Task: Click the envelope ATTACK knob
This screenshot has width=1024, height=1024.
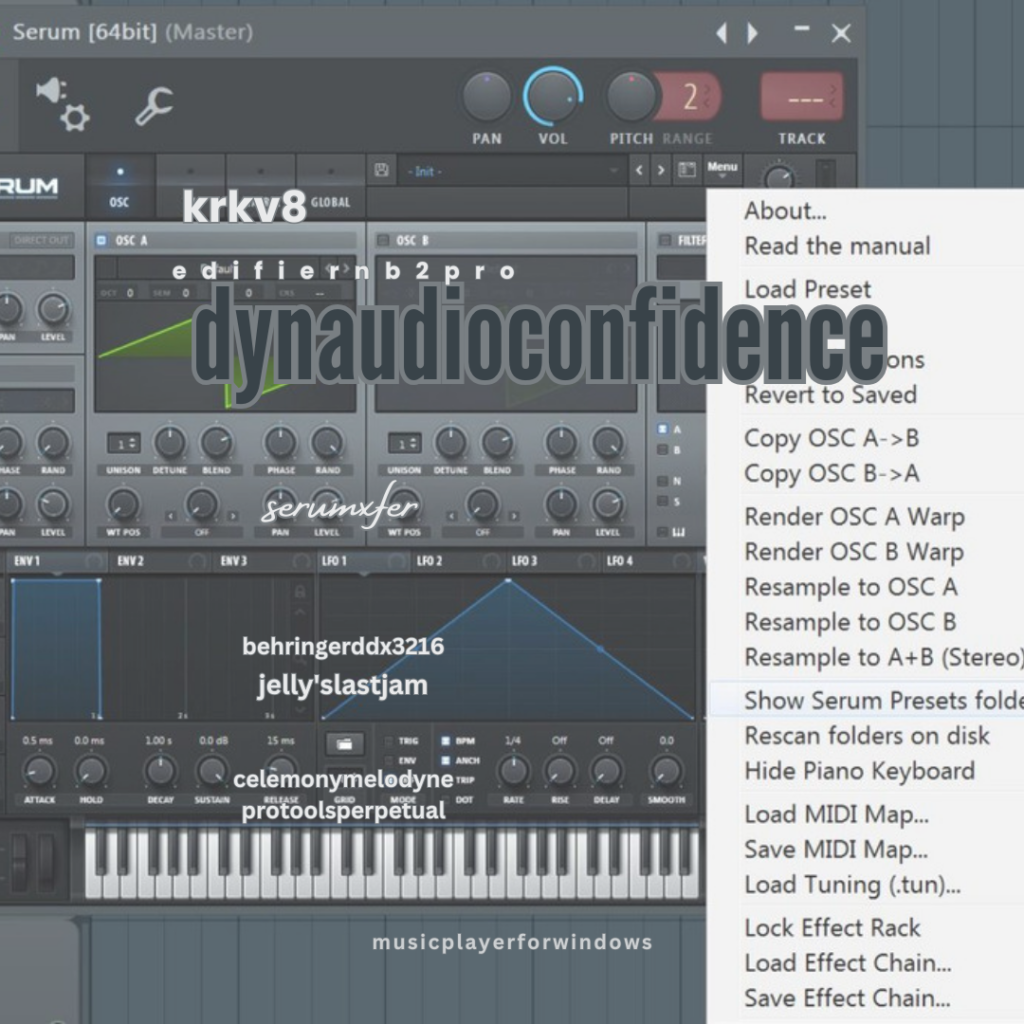Action: (x=39, y=771)
